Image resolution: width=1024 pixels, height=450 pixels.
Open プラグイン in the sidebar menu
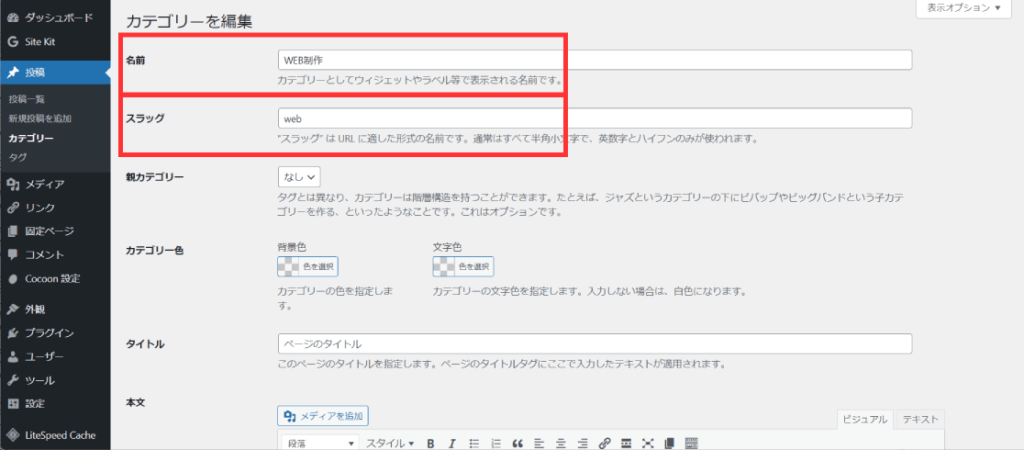(x=50, y=332)
